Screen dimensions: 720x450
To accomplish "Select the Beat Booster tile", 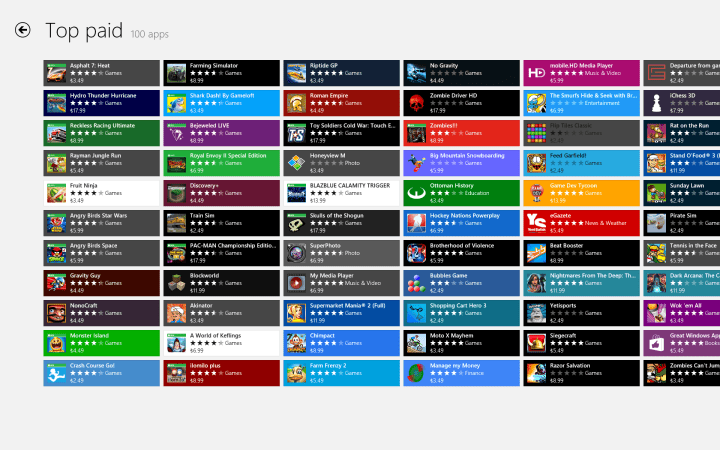I will pos(581,253).
